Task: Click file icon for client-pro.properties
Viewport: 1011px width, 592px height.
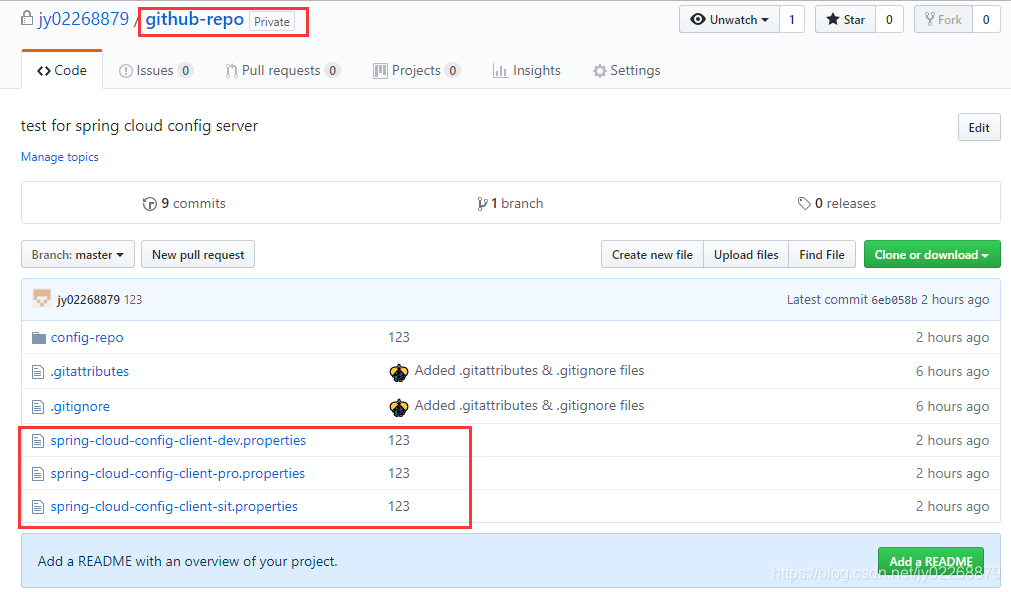Action: (x=38, y=474)
